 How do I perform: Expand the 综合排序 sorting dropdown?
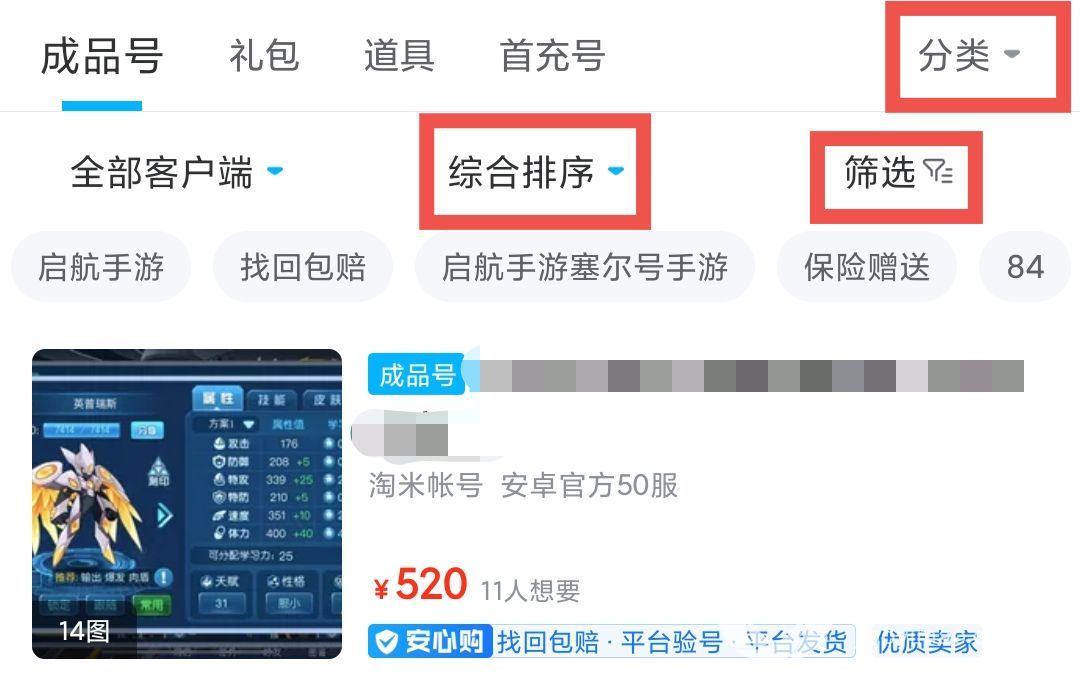[x=536, y=171]
